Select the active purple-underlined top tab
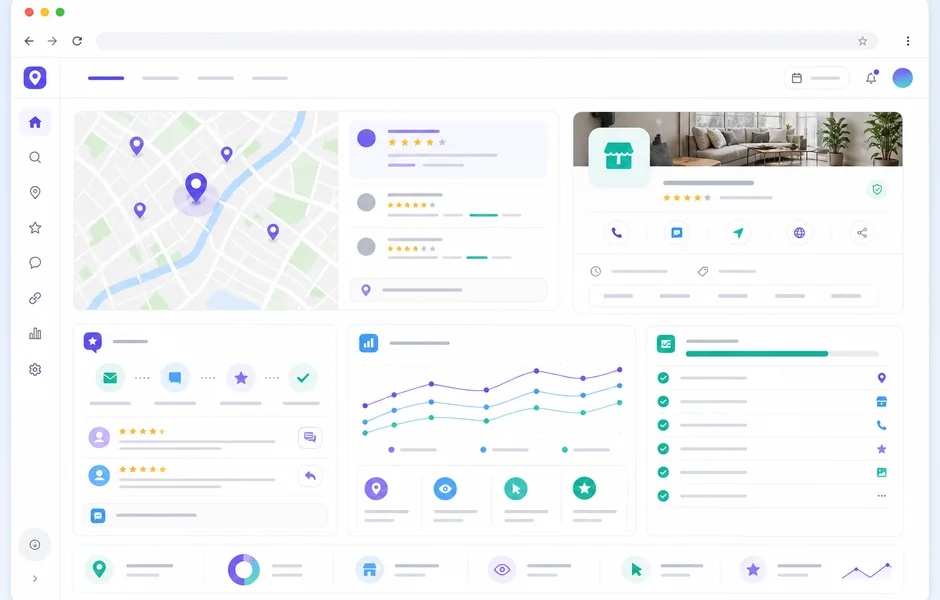This screenshot has height=600, width=940. point(106,78)
